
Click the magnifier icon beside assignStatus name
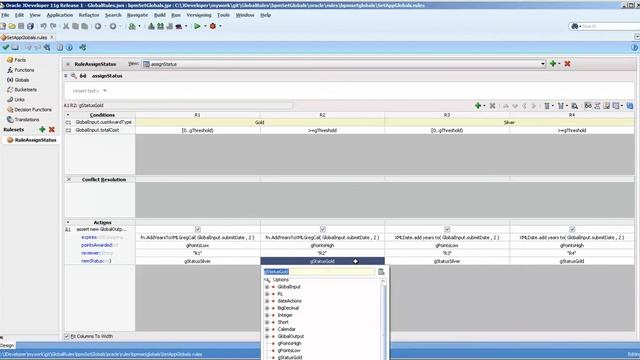[74, 76]
